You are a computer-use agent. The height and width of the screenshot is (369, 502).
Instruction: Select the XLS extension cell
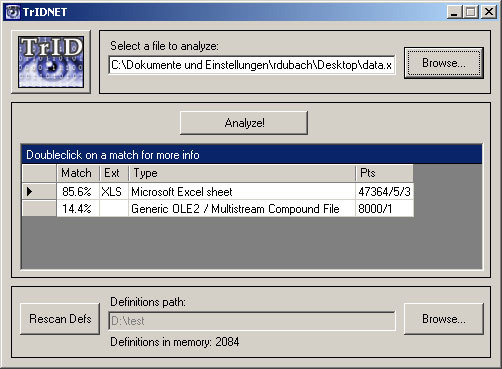114,192
